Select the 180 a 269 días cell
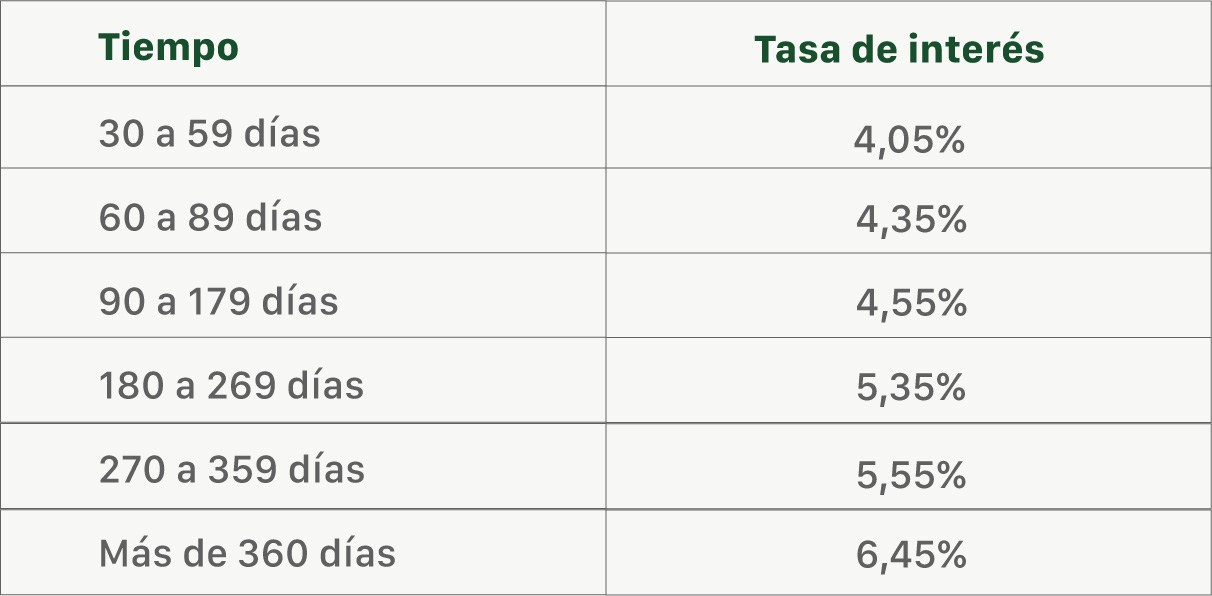 pyautogui.click(x=231, y=385)
